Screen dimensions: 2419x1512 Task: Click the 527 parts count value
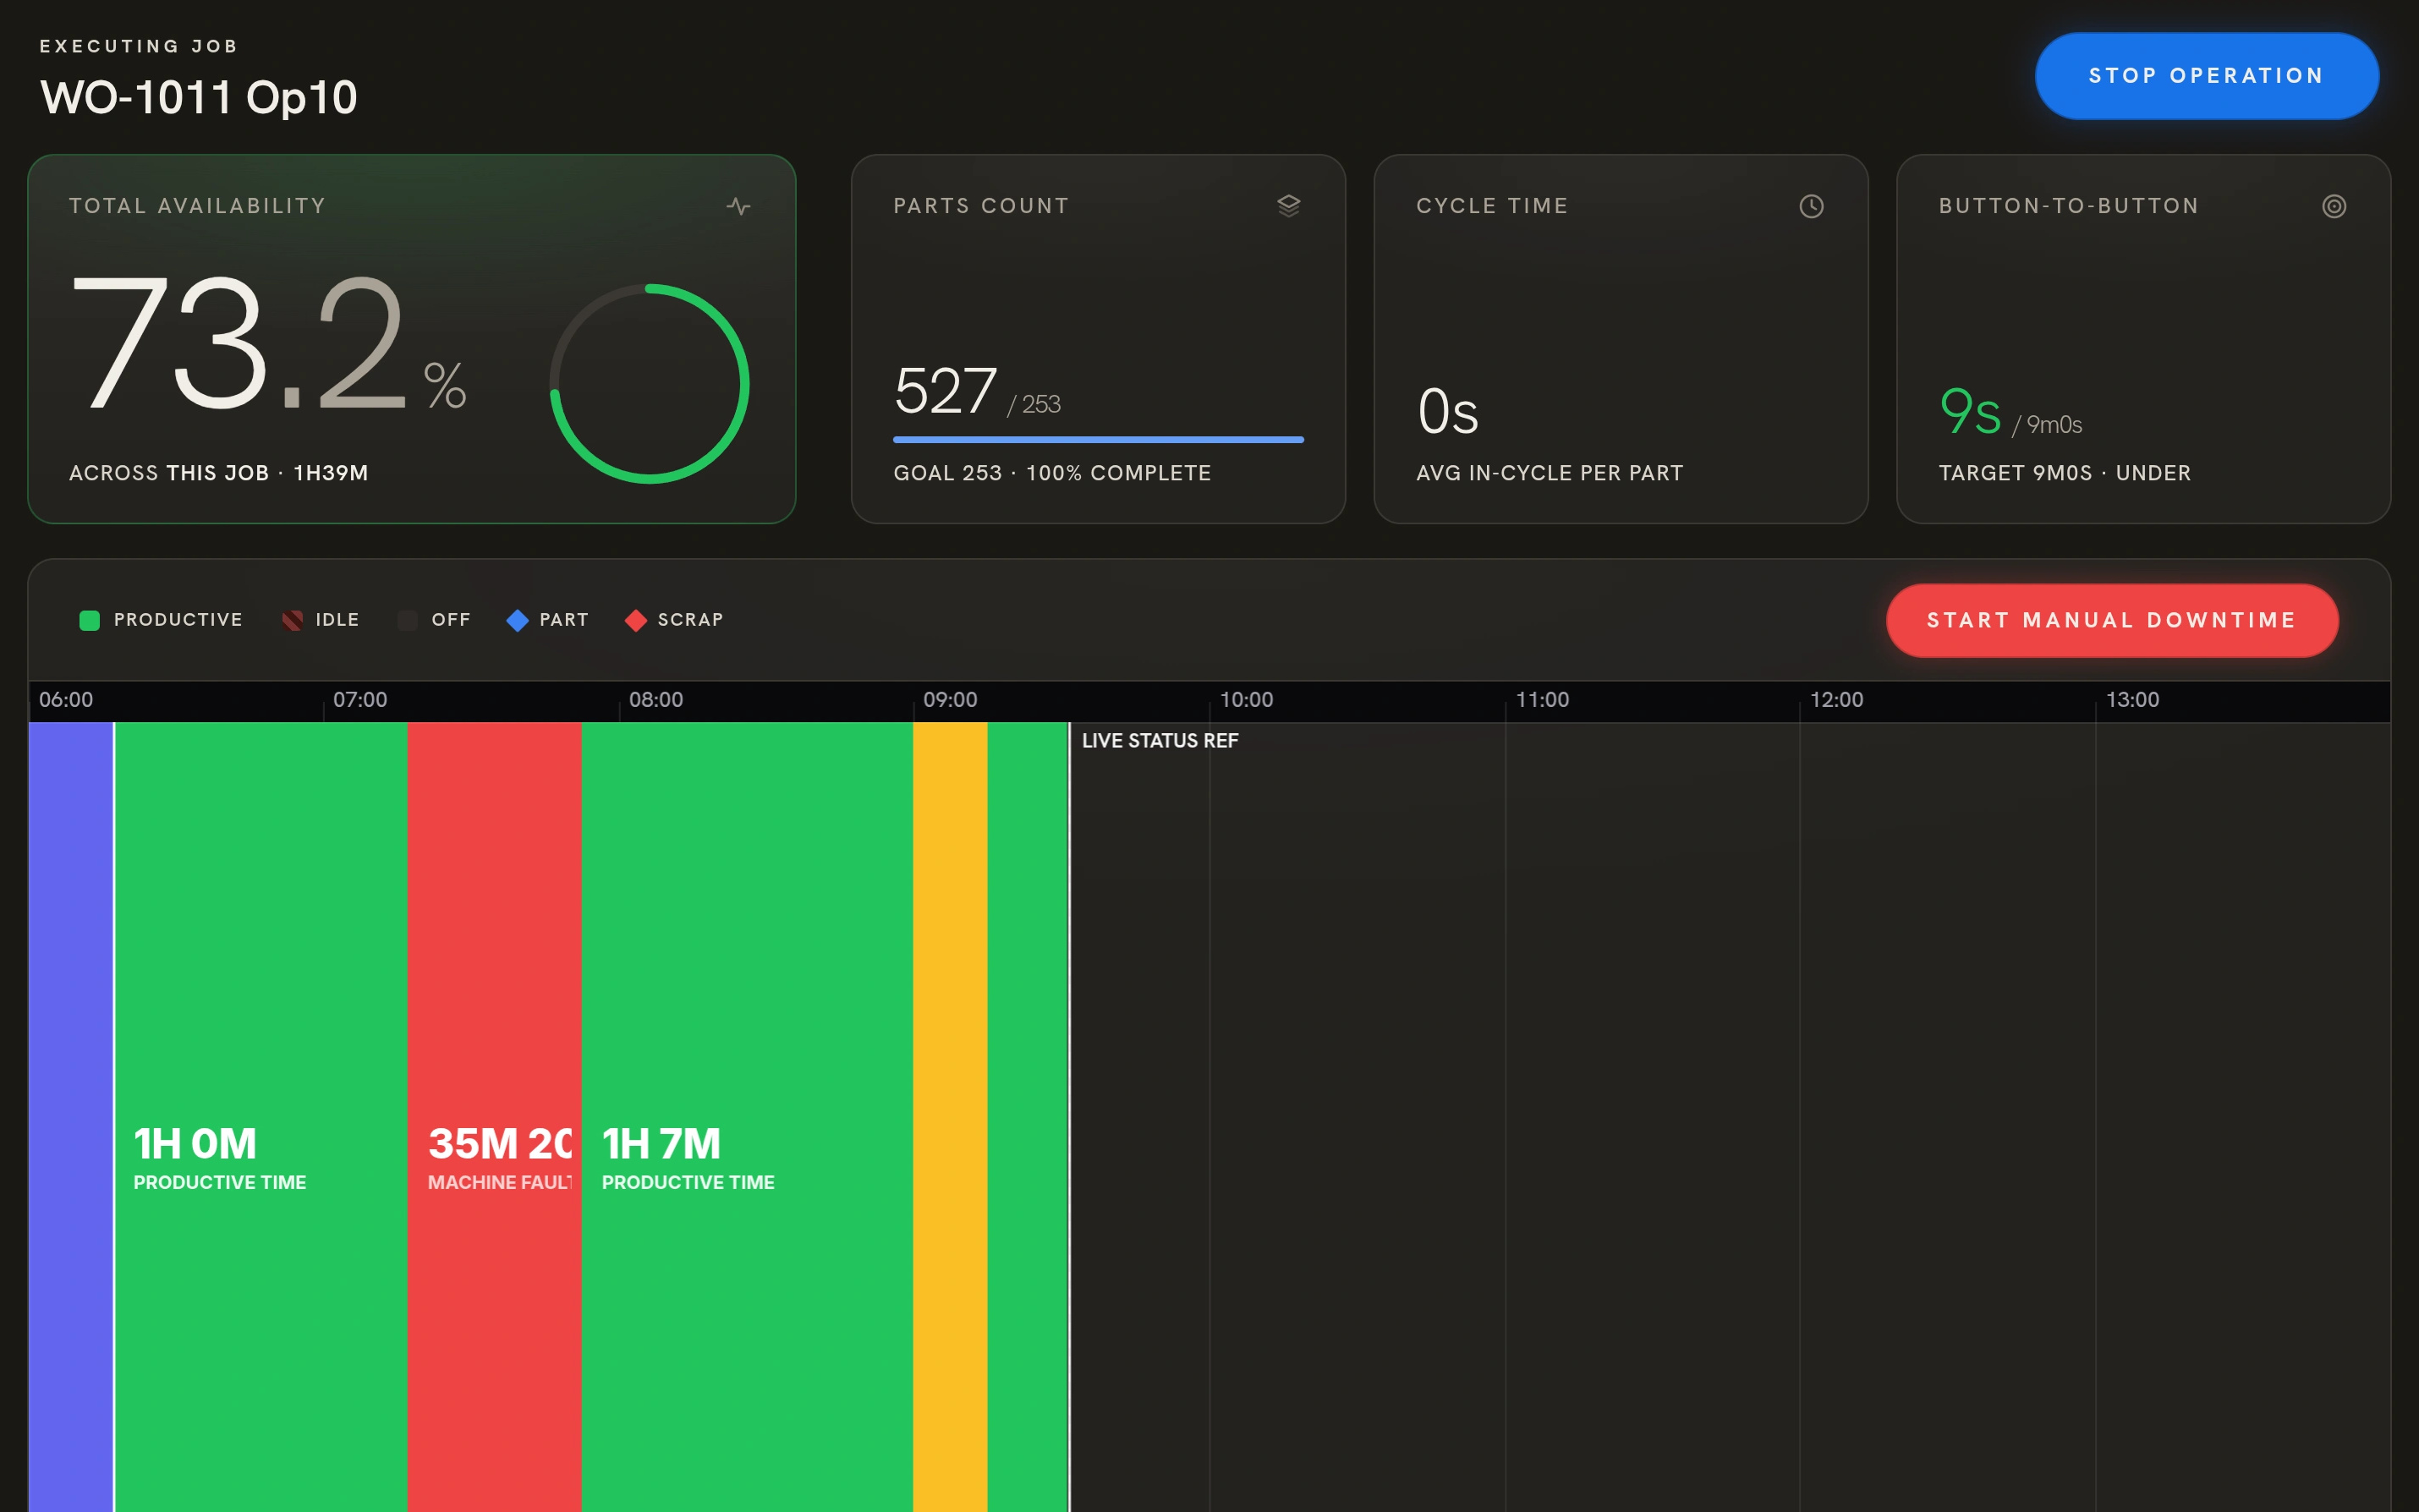click(945, 390)
